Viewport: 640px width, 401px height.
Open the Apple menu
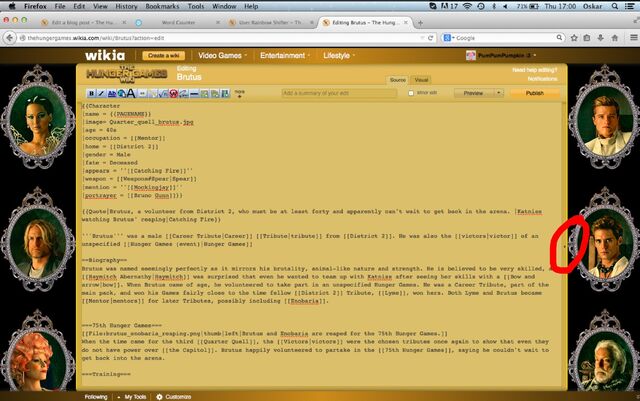[12, 6]
